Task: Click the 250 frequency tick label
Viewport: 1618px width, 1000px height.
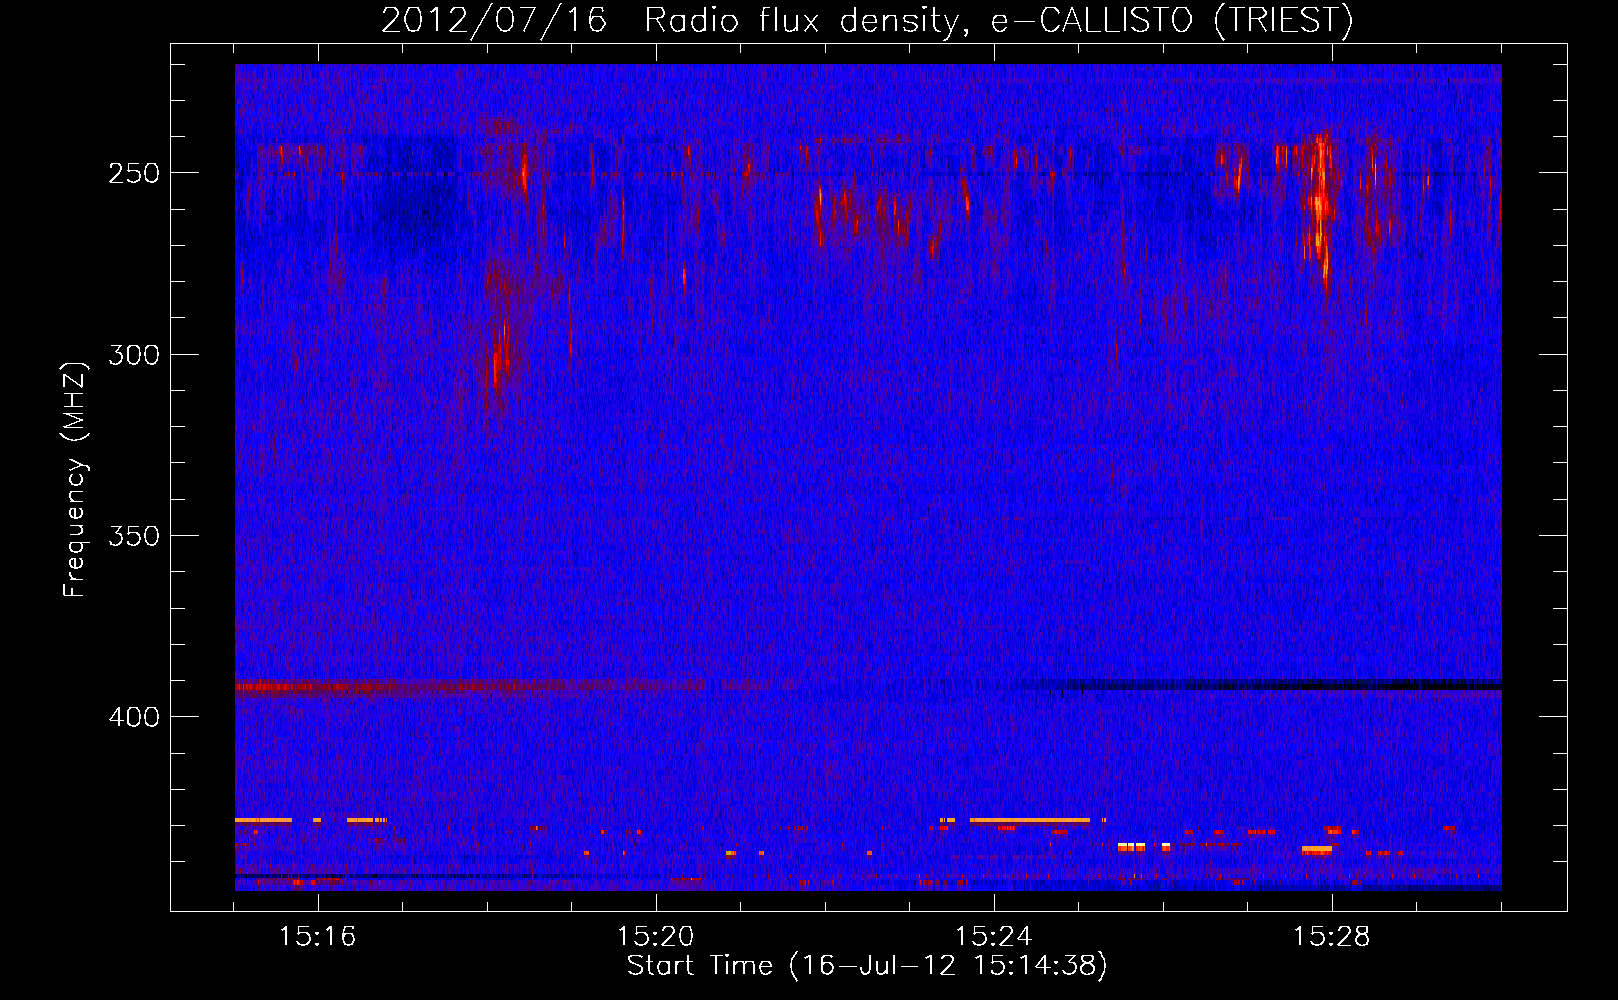Action: (134, 173)
